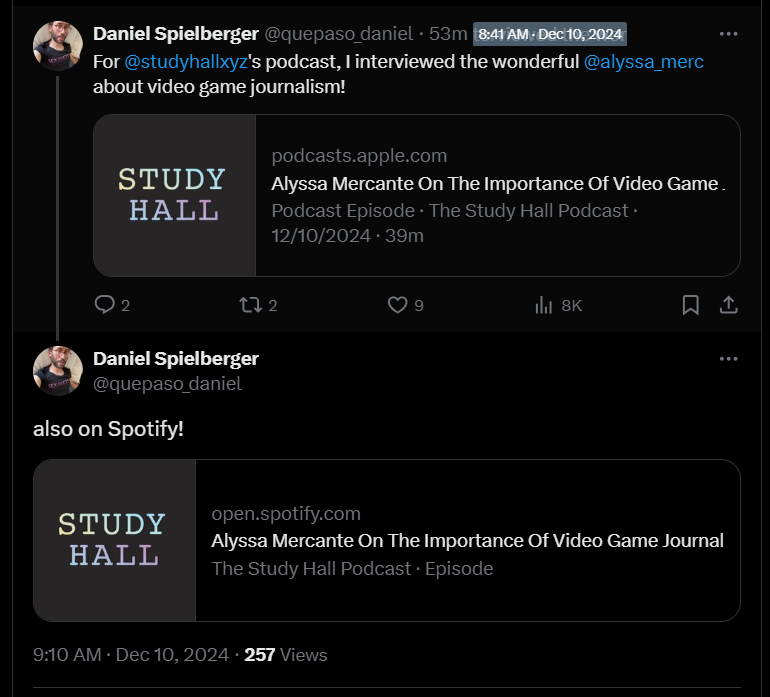Click the @quepaso_daniel handle on the first tweet
This screenshot has width=770, height=697.
pyautogui.click(x=339, y=34)
